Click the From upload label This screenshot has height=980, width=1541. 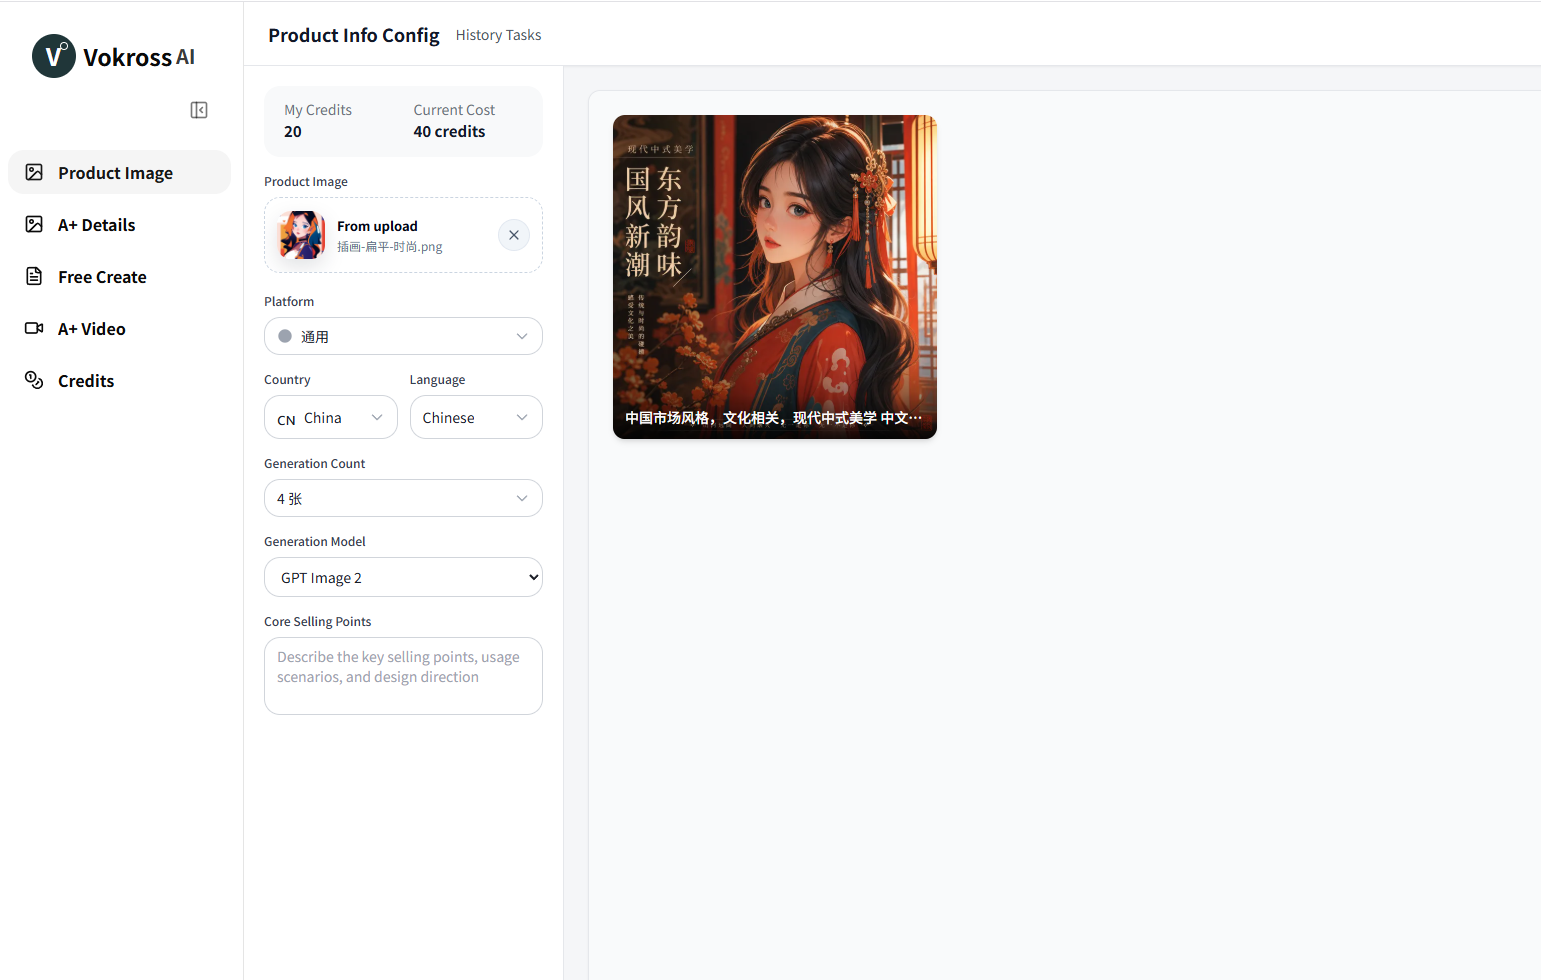(x=377, y=226)
